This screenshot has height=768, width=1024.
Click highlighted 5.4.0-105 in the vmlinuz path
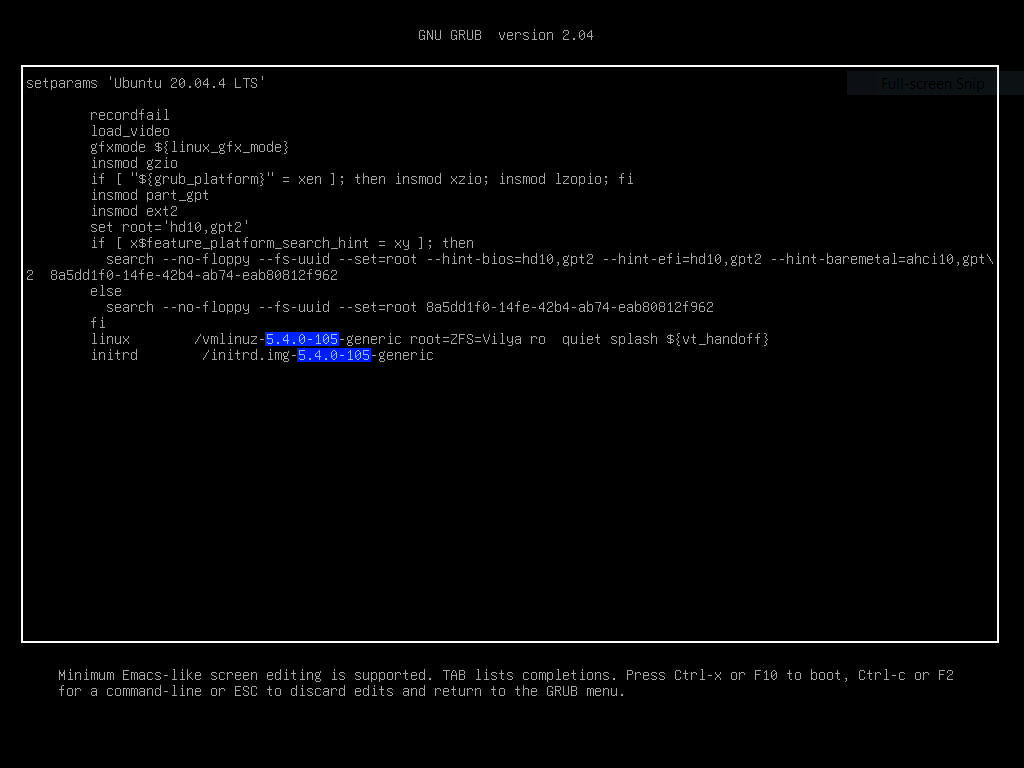pyautogui.click(x=302, y=339)
